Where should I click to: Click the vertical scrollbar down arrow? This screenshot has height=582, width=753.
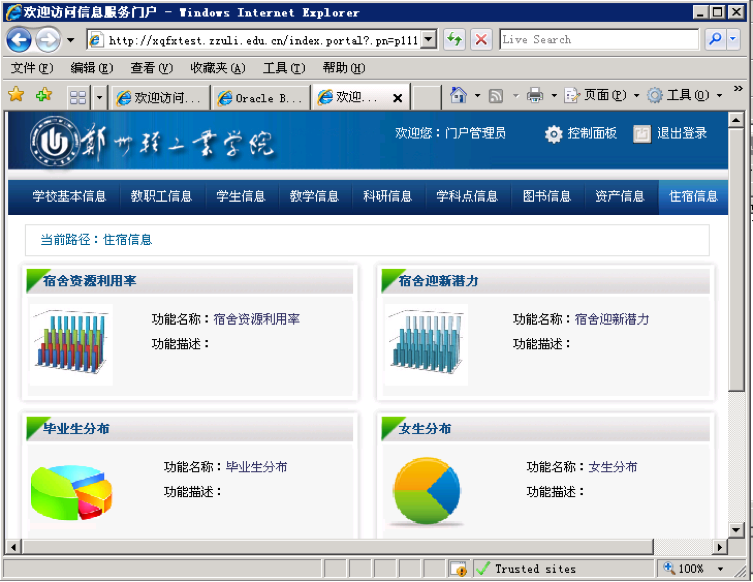point(736,530)
